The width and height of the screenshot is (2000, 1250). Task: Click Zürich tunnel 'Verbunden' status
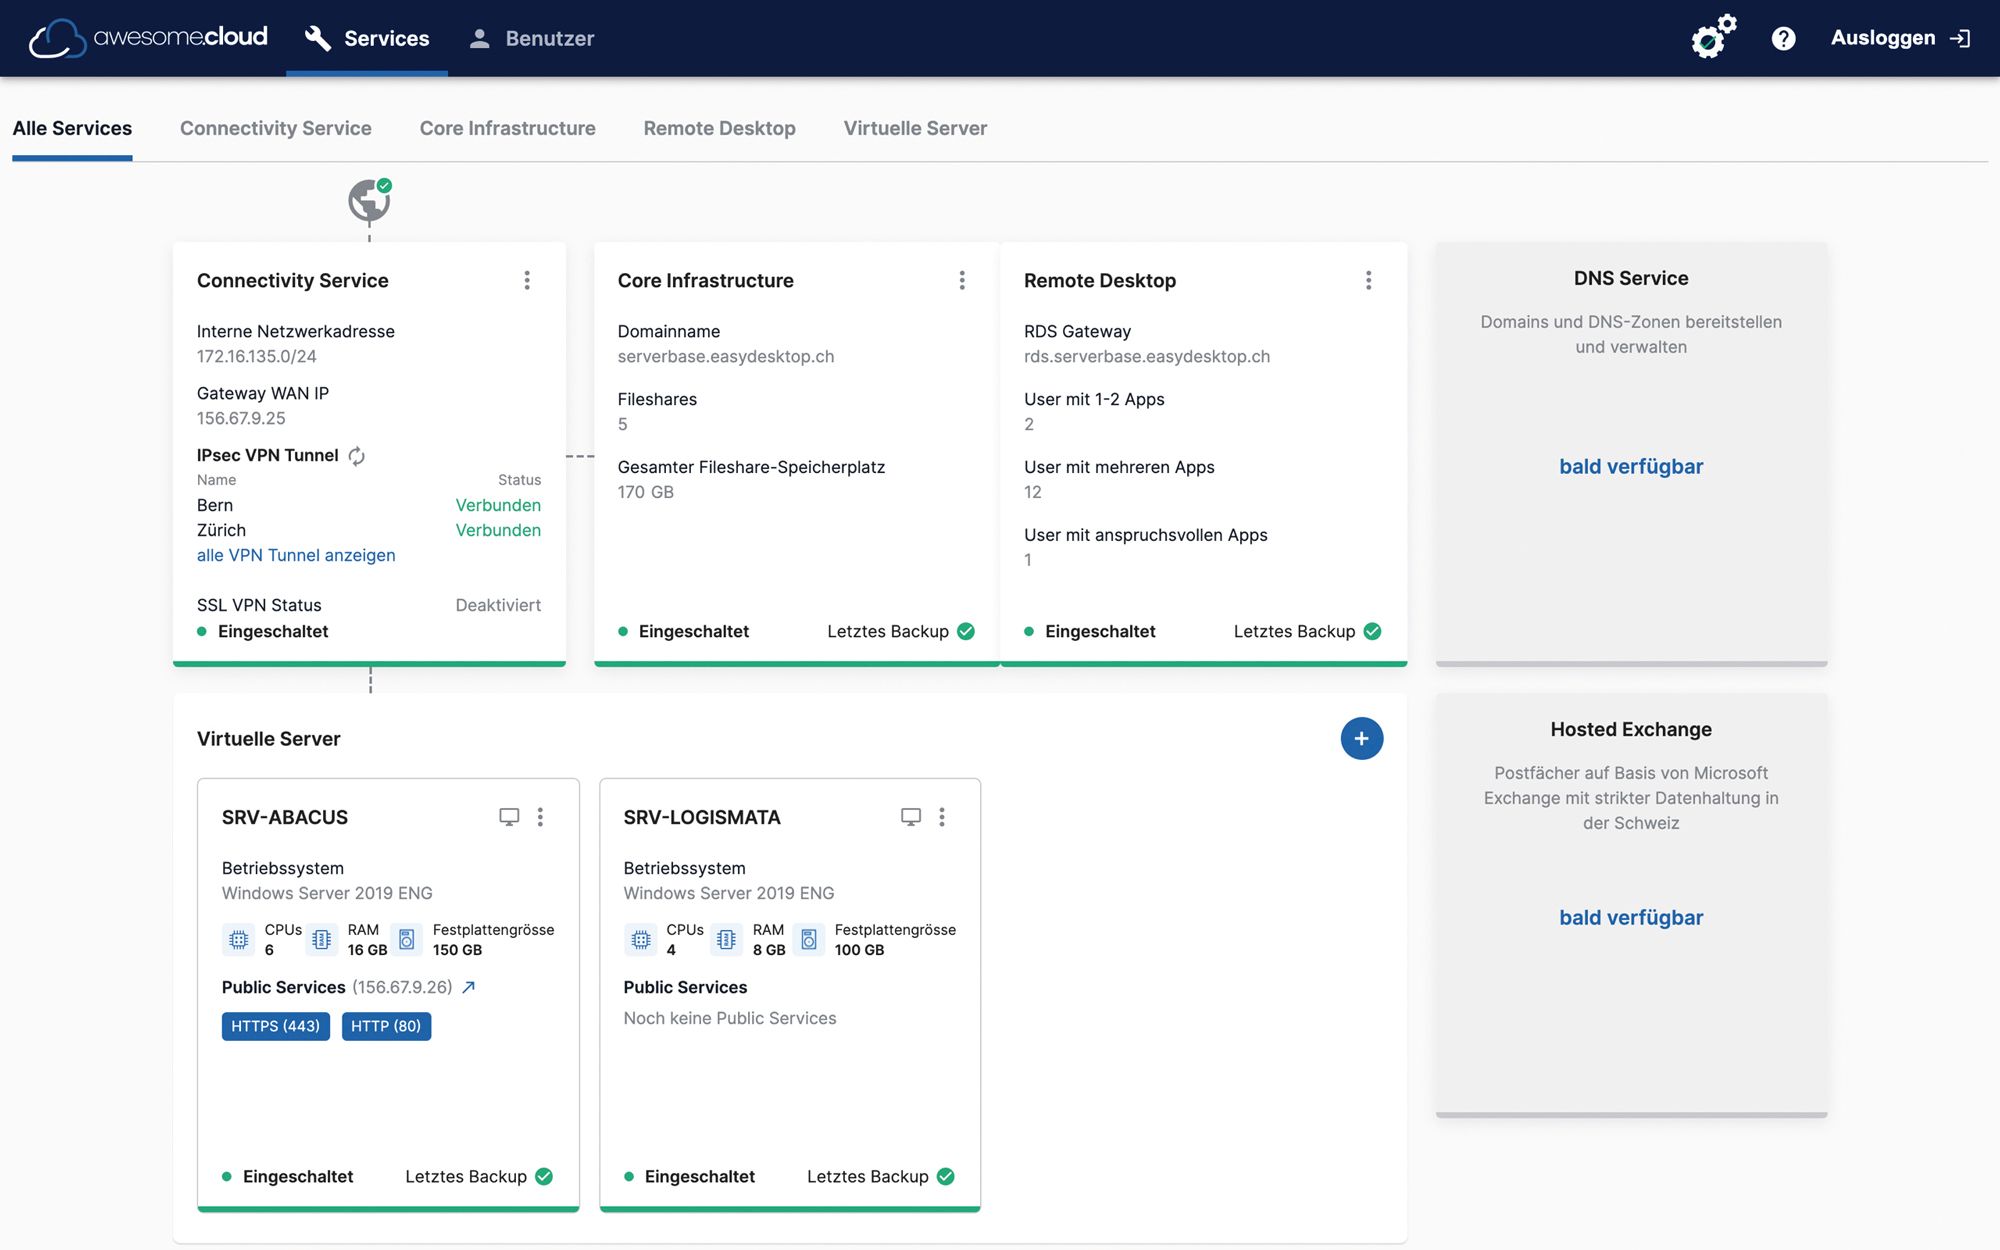point(498,530)
